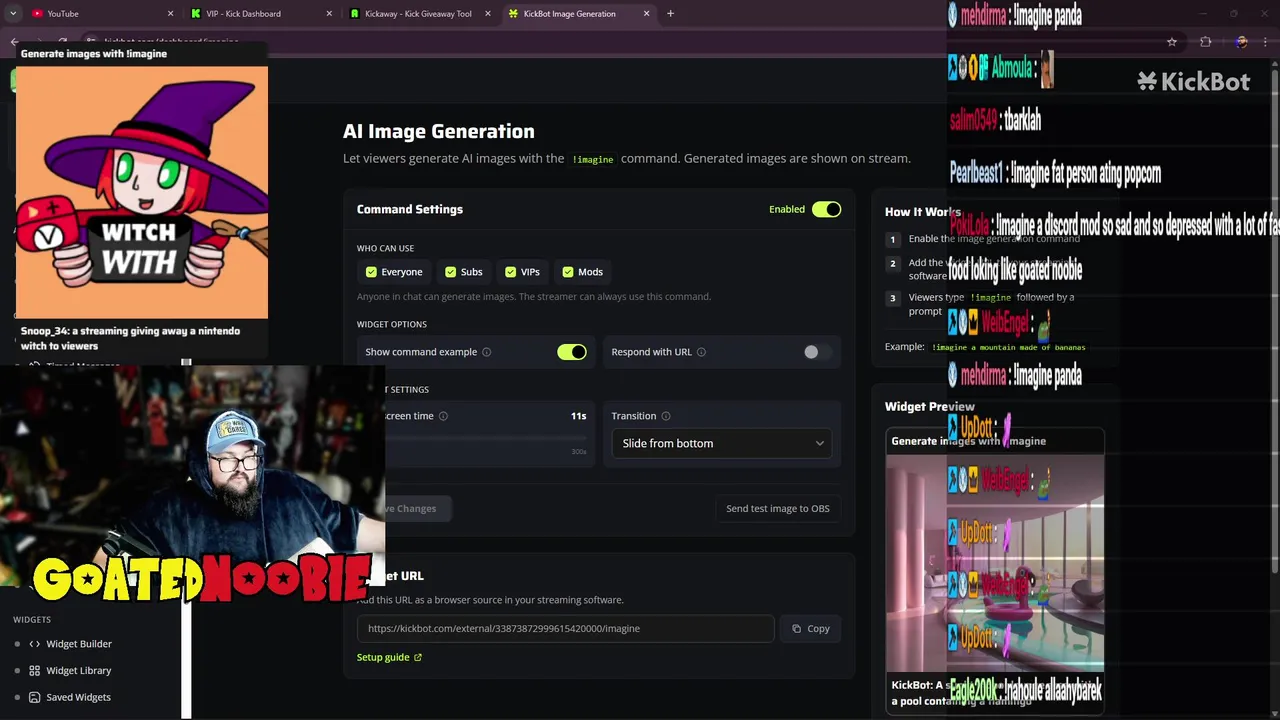Click the YouTube tab favicon
This screenshot has width=1280, height=720.
37,14
